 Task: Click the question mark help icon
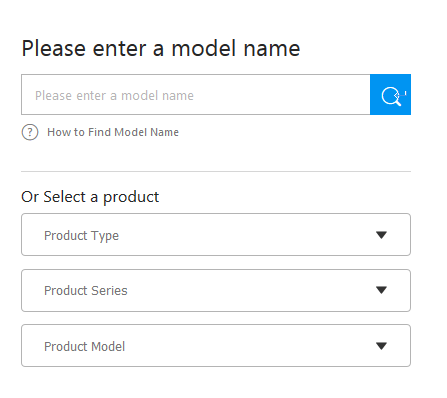pos(30,132)
